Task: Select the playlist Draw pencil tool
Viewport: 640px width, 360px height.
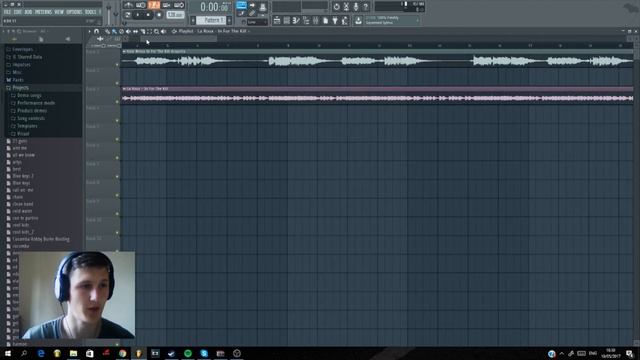Action: point(107,31)
